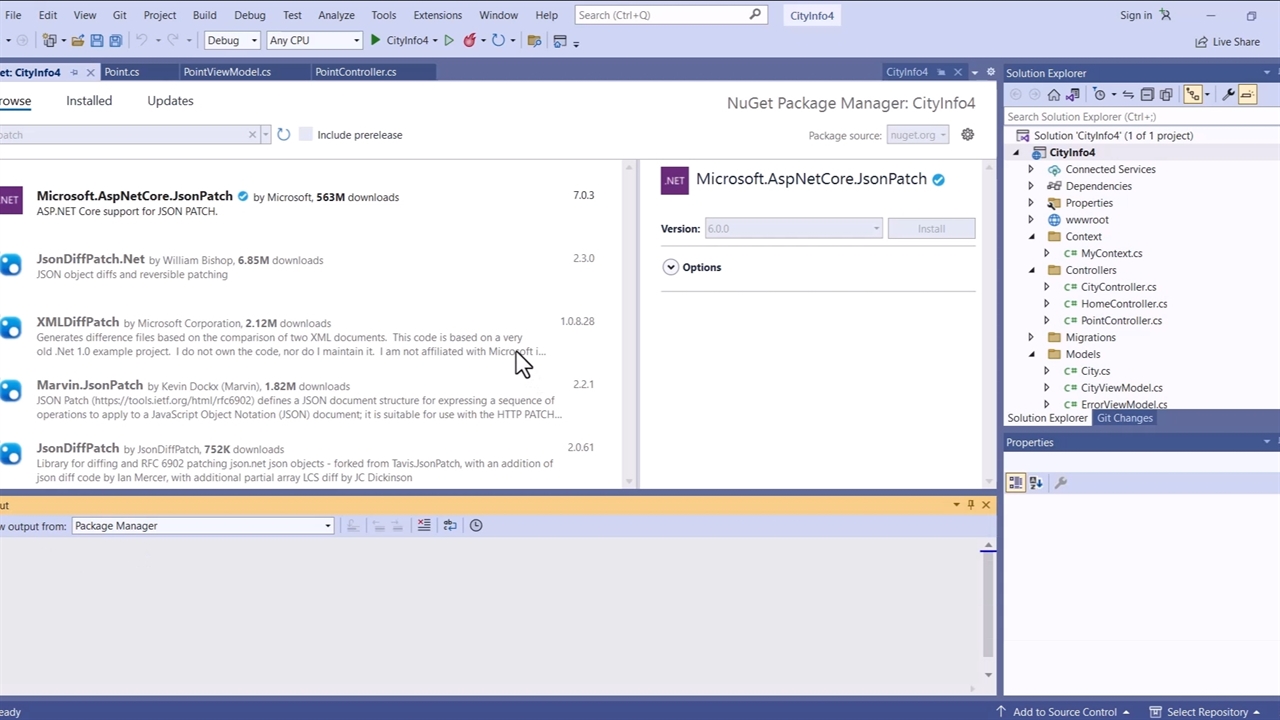This screenshot has width=1280, height=720.
Task: Open the Extensions menu
Action: click(437, 15)
